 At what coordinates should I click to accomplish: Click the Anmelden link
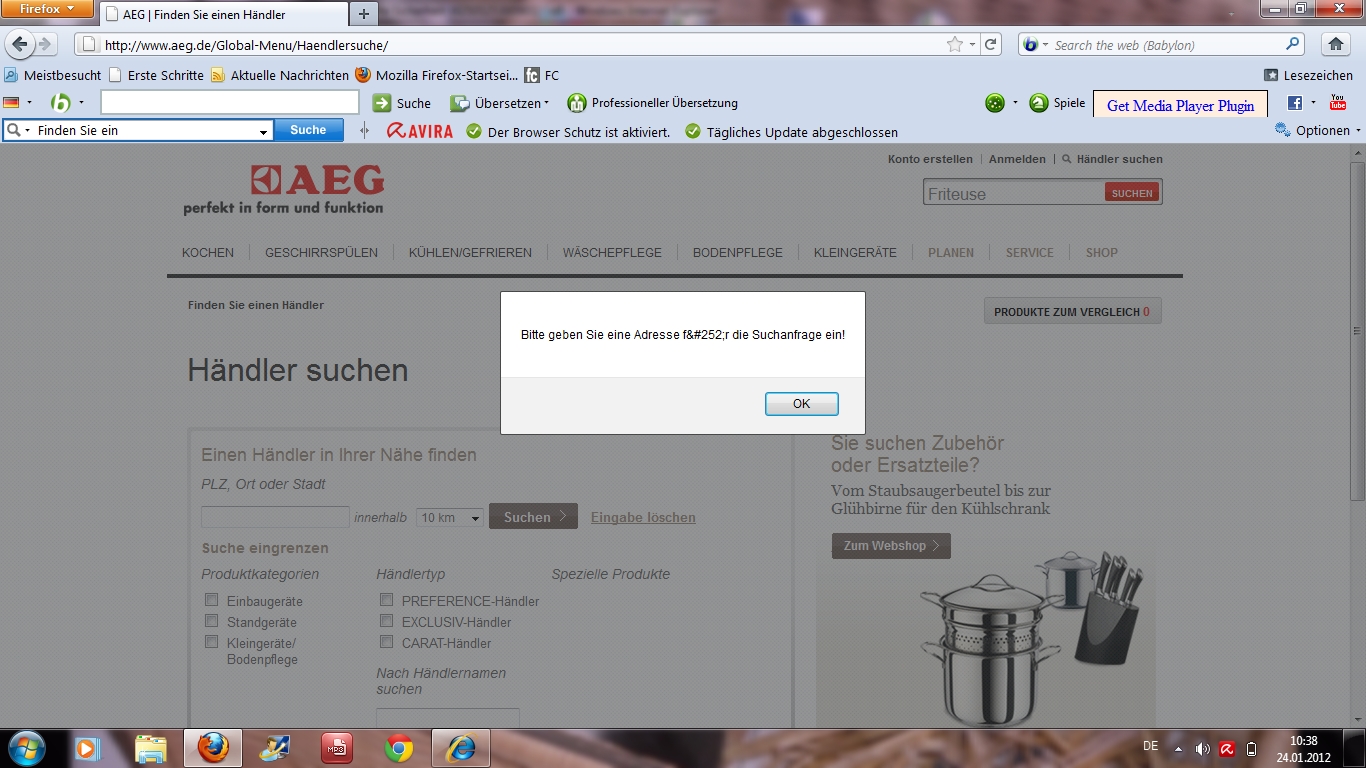pyautogui.click(x=1017, y=159)
